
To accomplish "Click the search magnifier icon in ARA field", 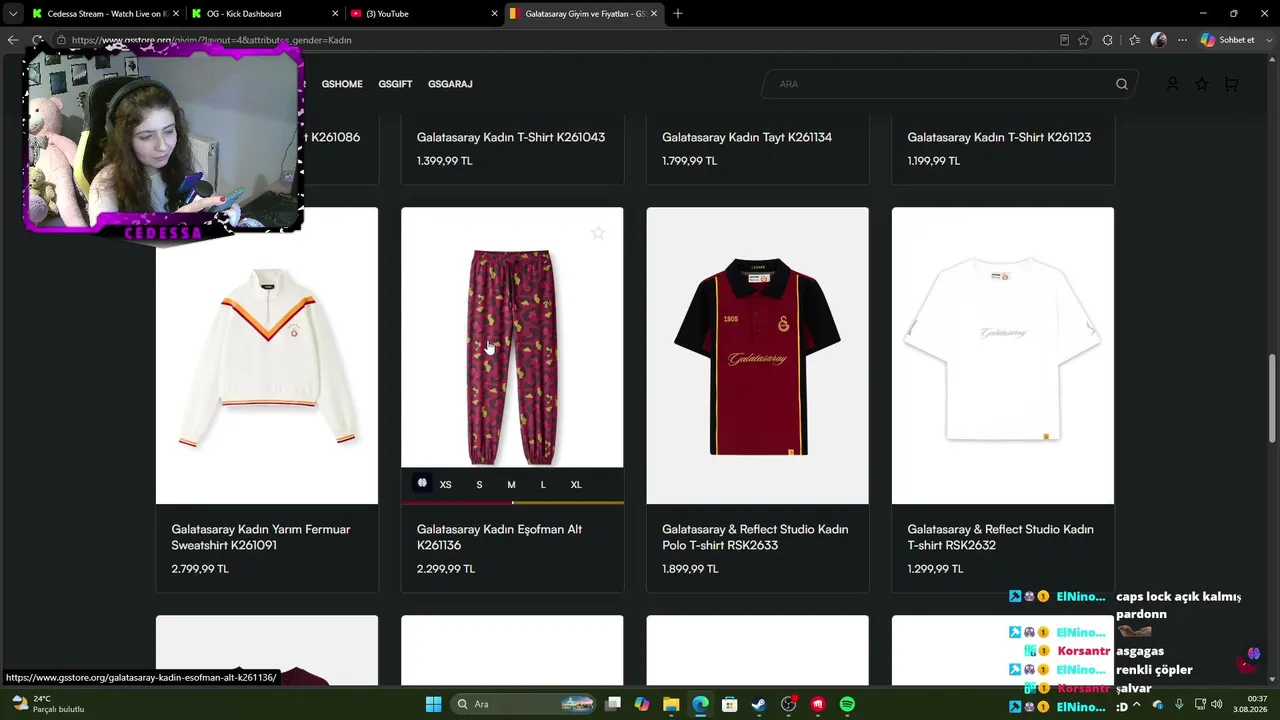I will click(x=1122, y=84).
